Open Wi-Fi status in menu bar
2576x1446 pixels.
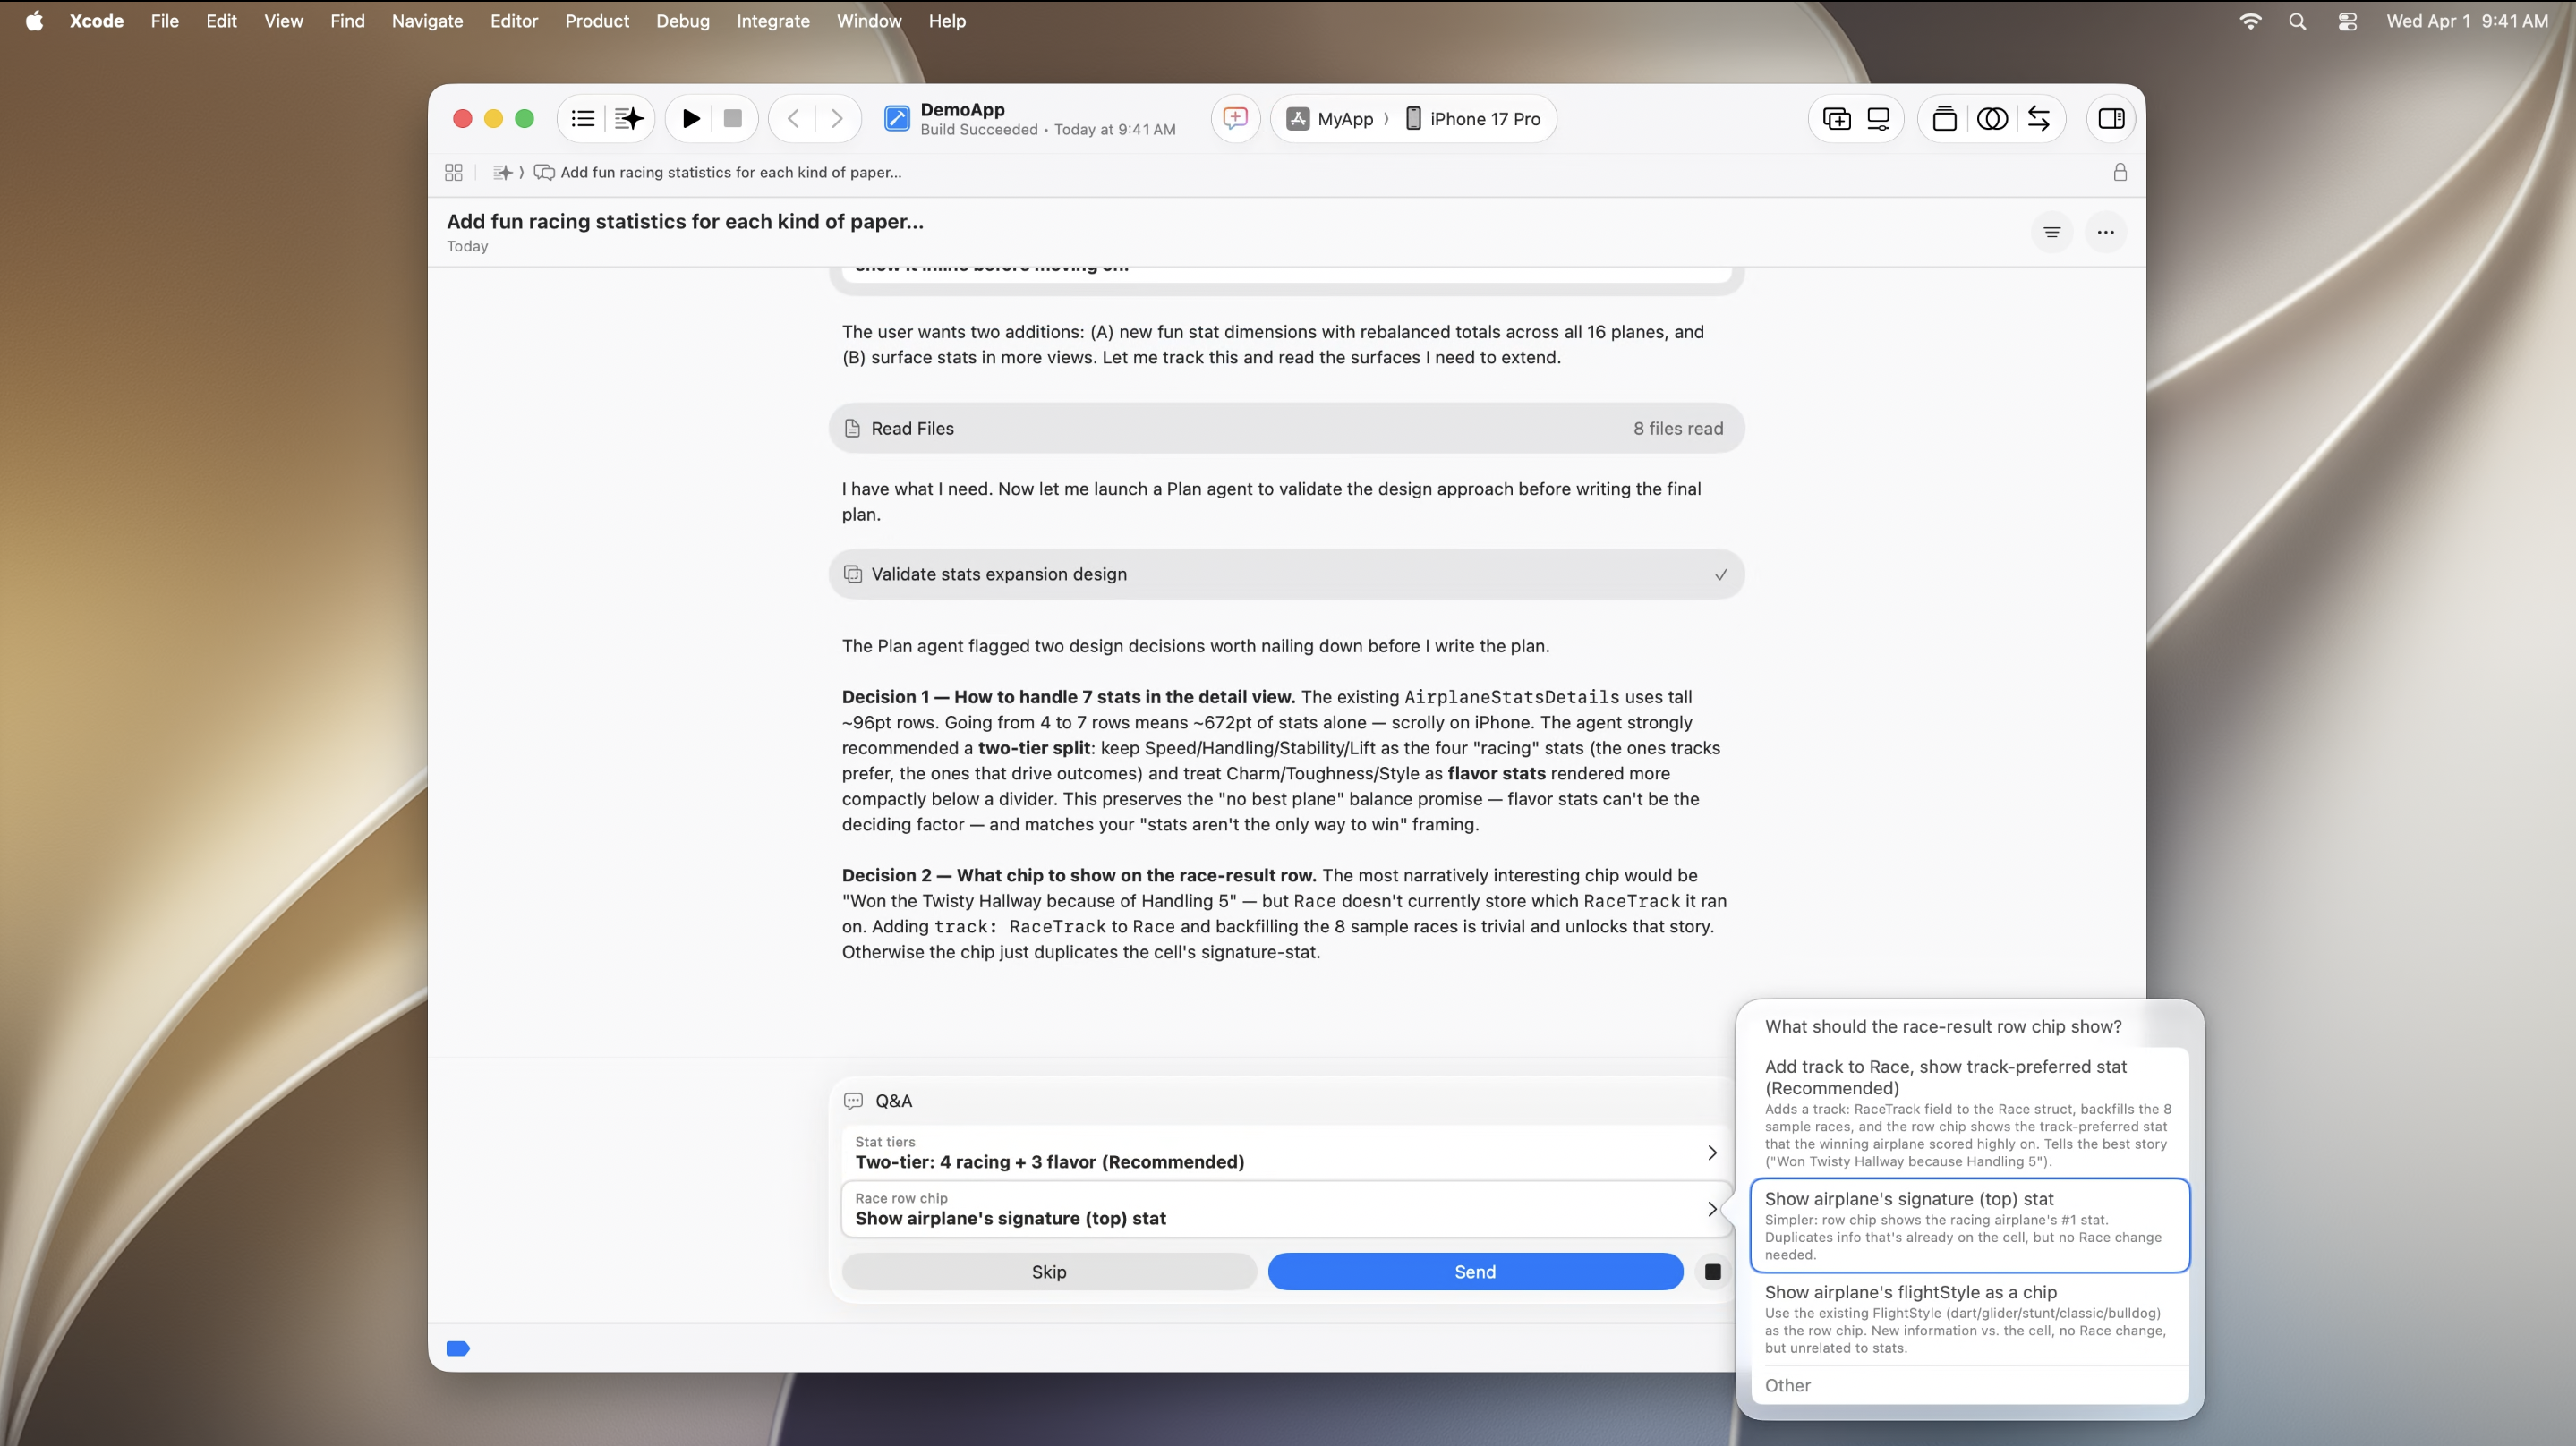click(x=2249, y=21)
